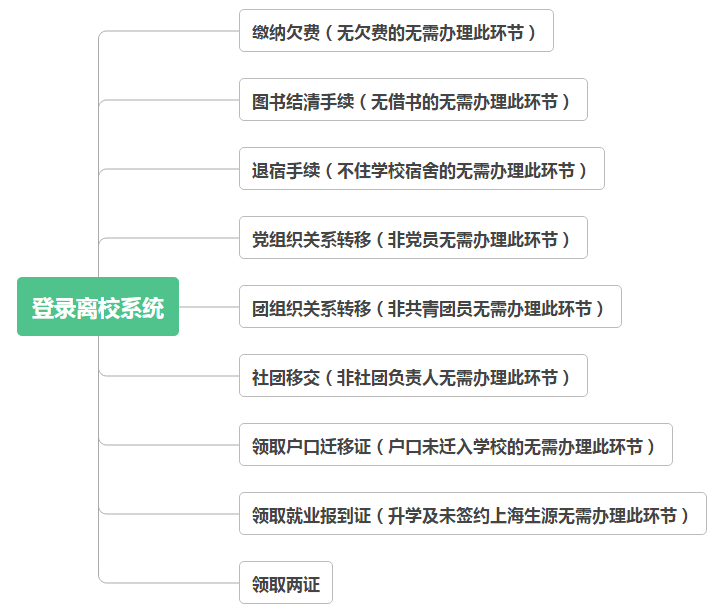Click the mind map's central topic 登录离校系统
The height and width of the screenshot is (614, 719).
coord(98,307)
